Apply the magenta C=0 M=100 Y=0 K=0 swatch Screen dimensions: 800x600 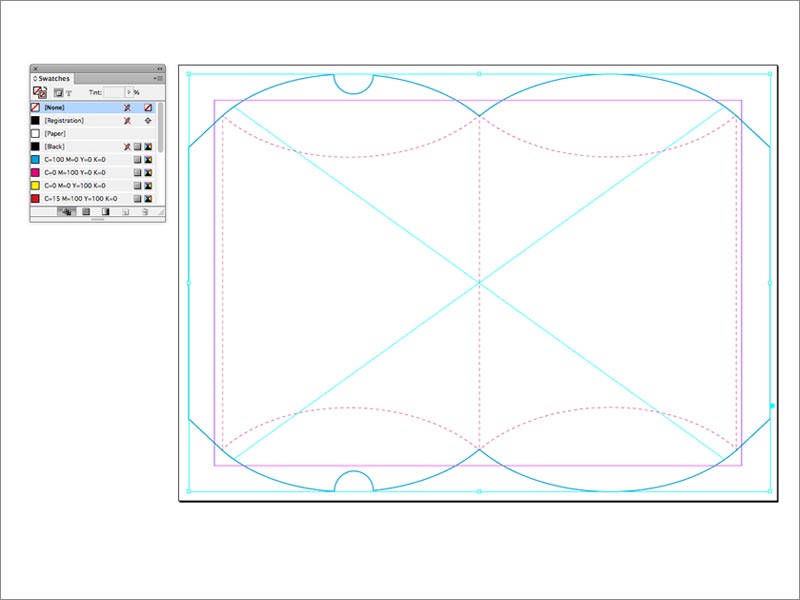pos(80,172)
